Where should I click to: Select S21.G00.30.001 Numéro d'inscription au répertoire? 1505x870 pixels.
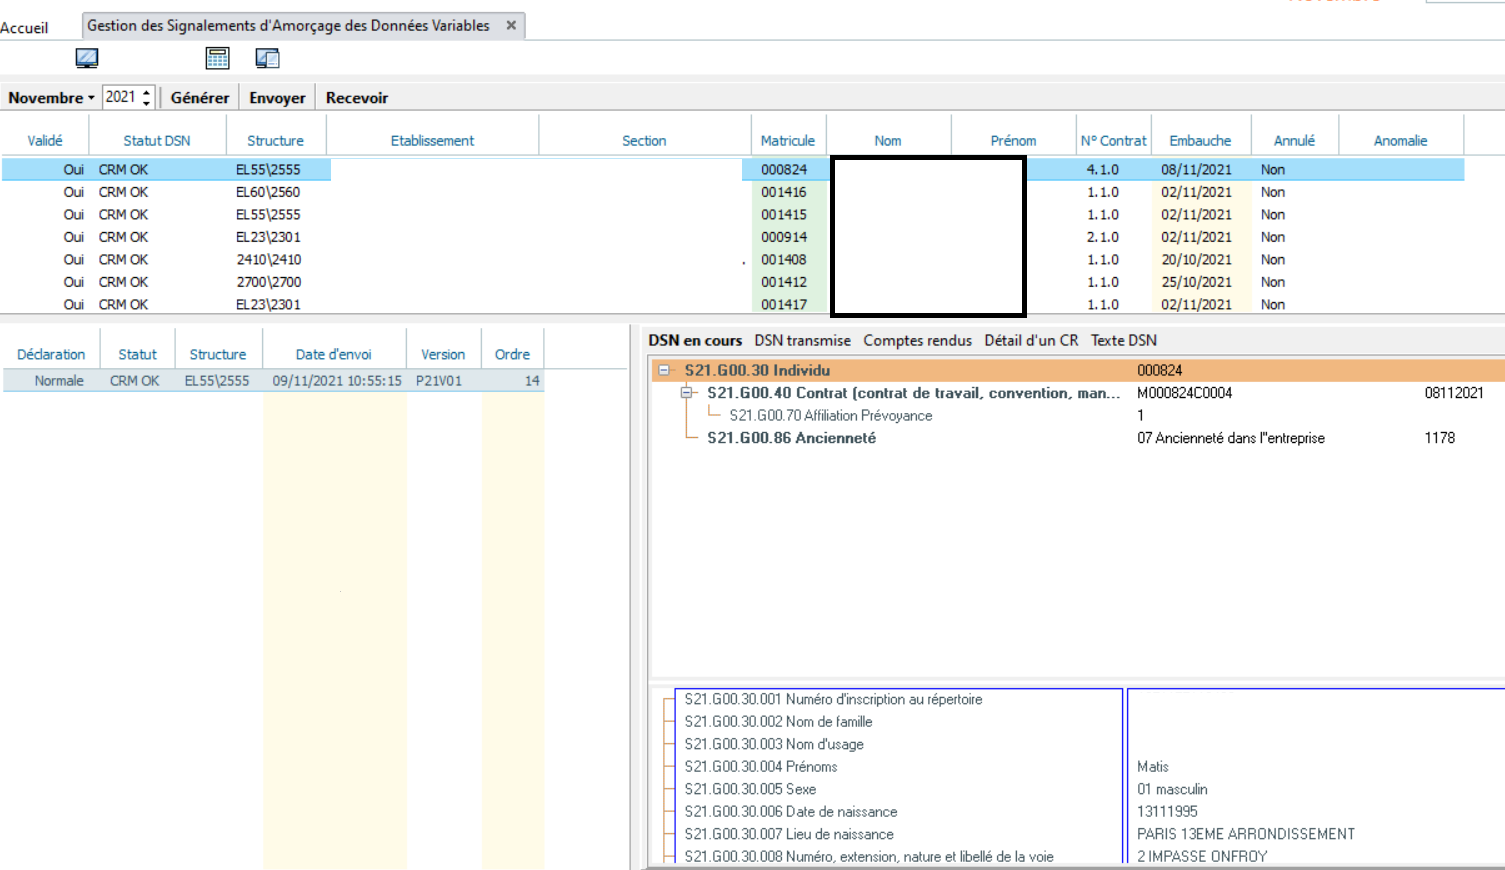(x=833, y=699)
